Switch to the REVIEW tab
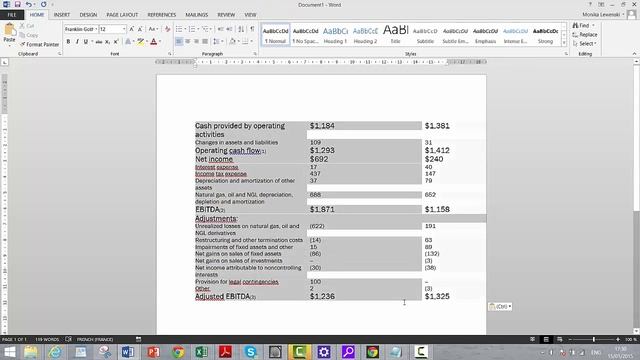This screenshot has height=360, width=640. pyautogui.click(x=226, y=15)
